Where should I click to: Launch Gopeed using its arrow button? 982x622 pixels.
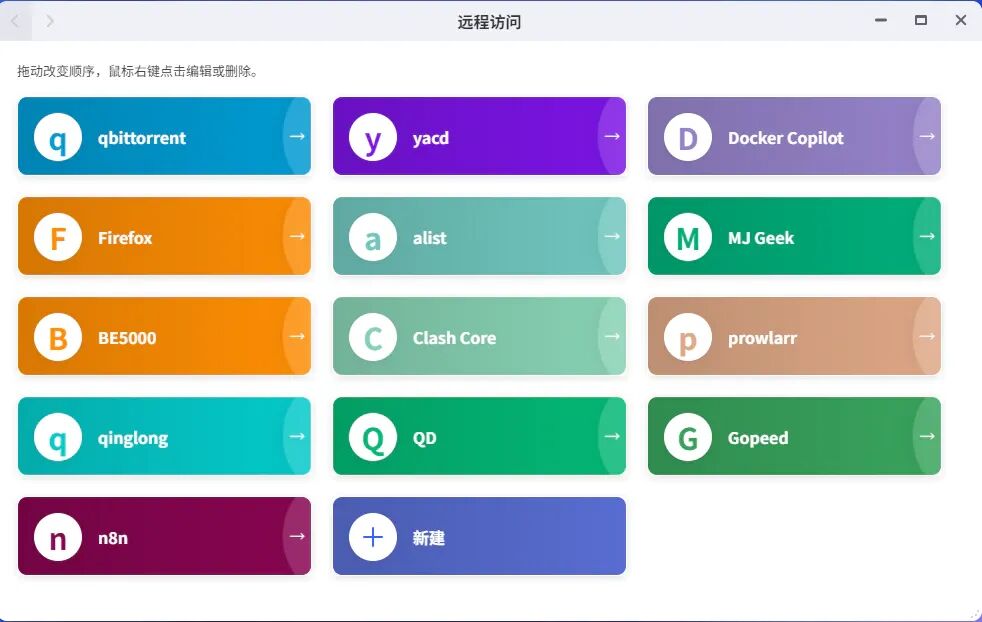pyautogui.click(x=927, y=436)
